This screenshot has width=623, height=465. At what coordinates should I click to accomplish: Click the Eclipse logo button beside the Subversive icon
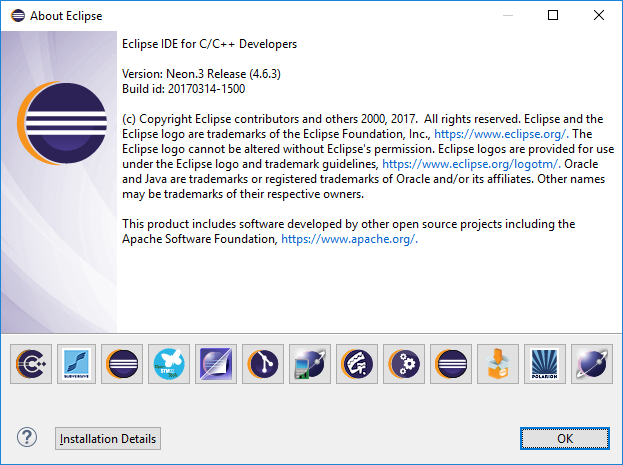tap(122, 364)
